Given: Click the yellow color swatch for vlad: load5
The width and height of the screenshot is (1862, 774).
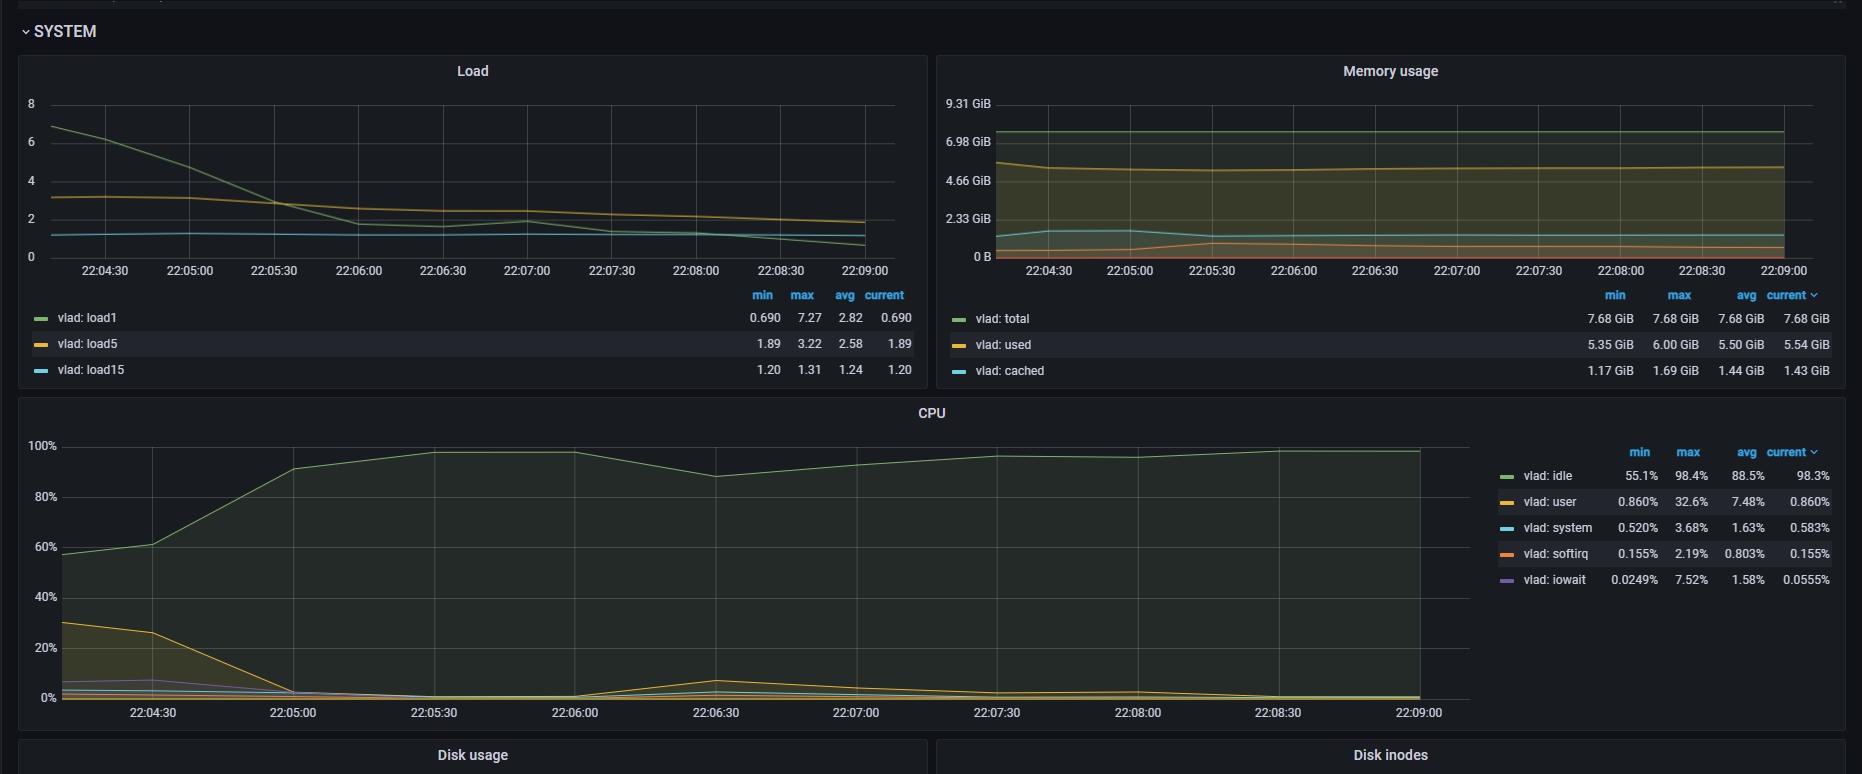Looking at the screenshot, I should [41, 345].
